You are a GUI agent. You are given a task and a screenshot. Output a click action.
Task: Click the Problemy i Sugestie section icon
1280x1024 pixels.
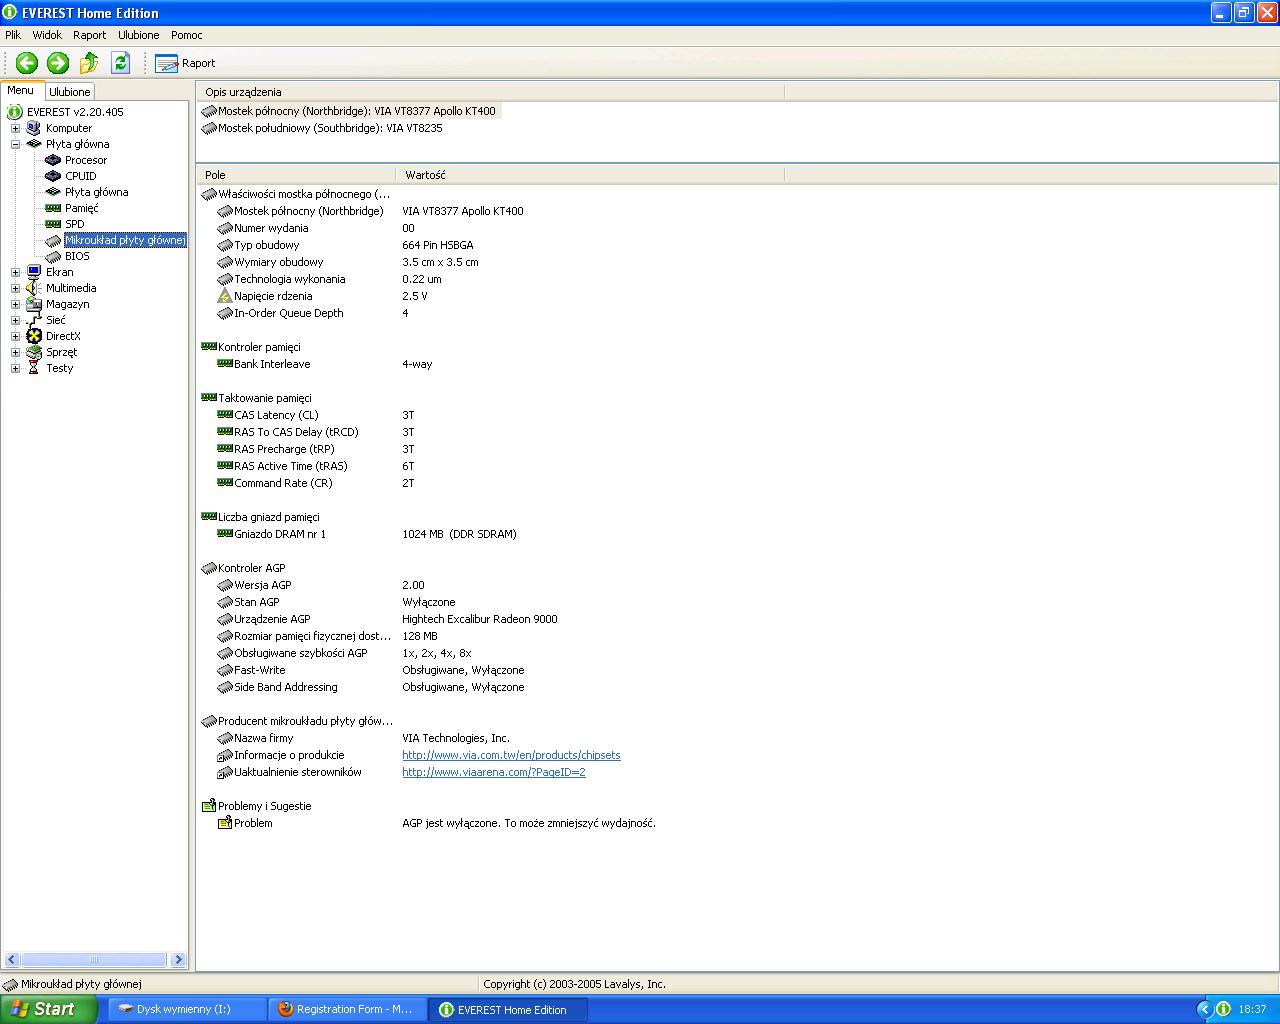pos(209,806)
